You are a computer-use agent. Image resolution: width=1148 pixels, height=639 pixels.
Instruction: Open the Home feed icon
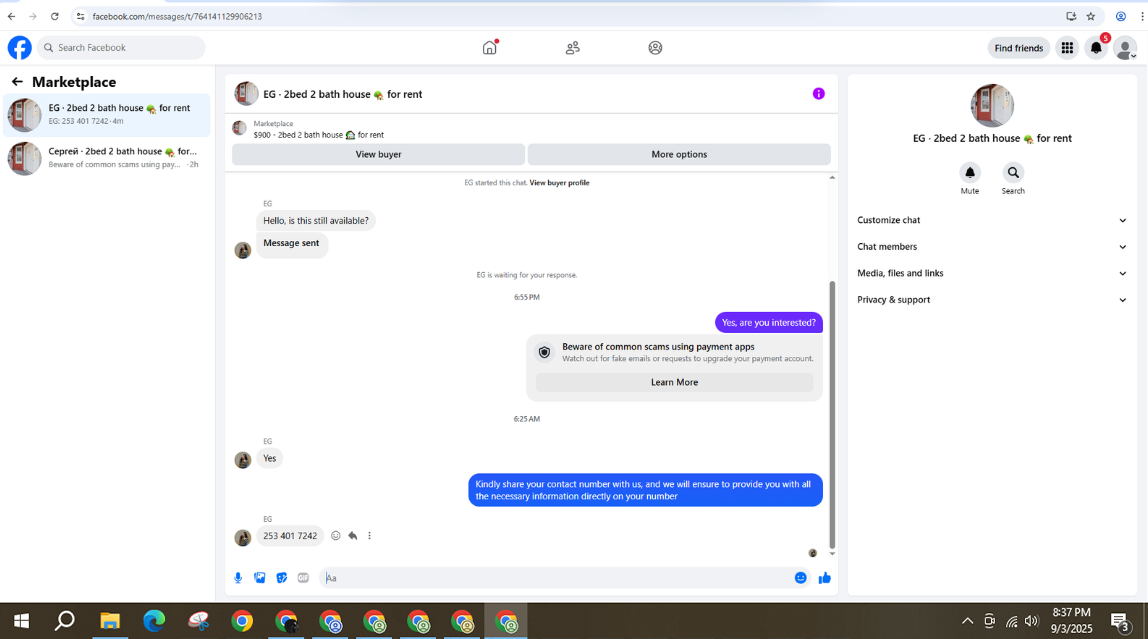coord(490,48)
